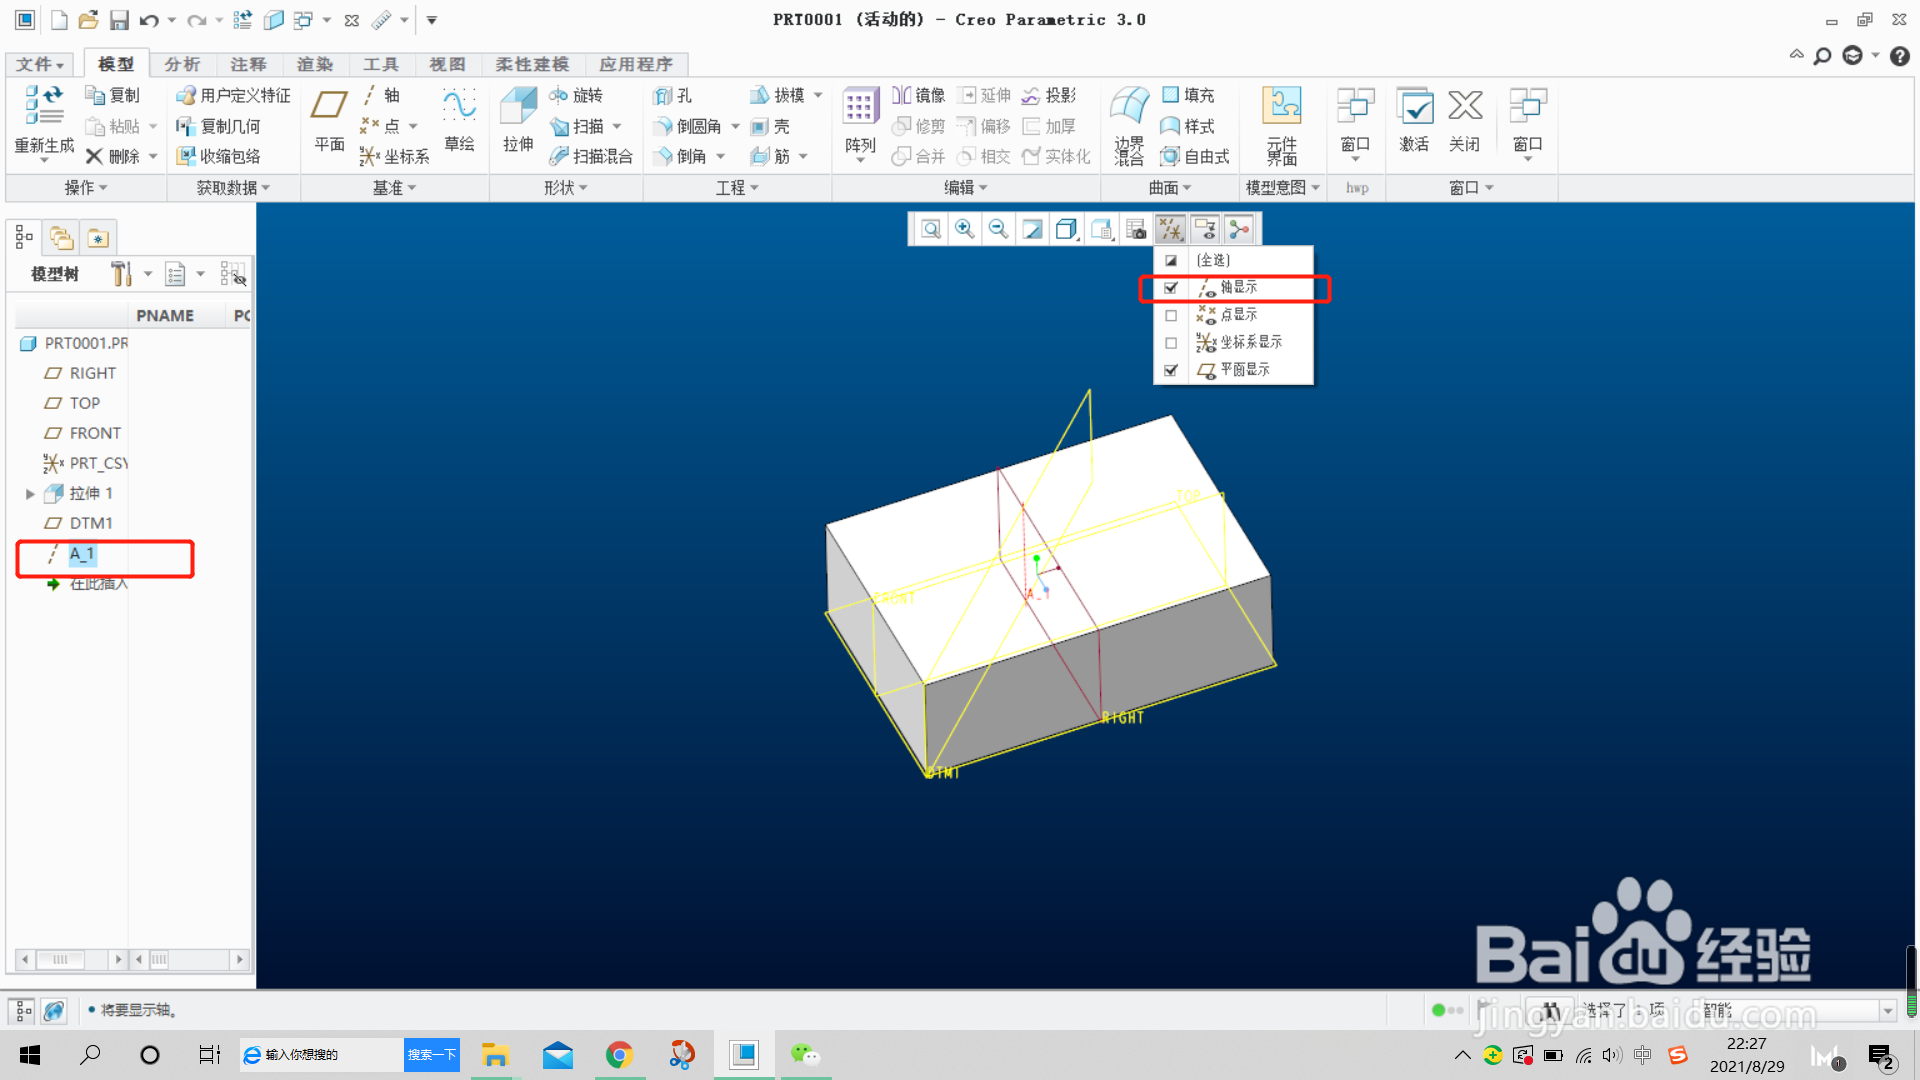Toggle the 全选 select-all checkbox
Screen dimensions: 1920x1080
coord(1171,260)
